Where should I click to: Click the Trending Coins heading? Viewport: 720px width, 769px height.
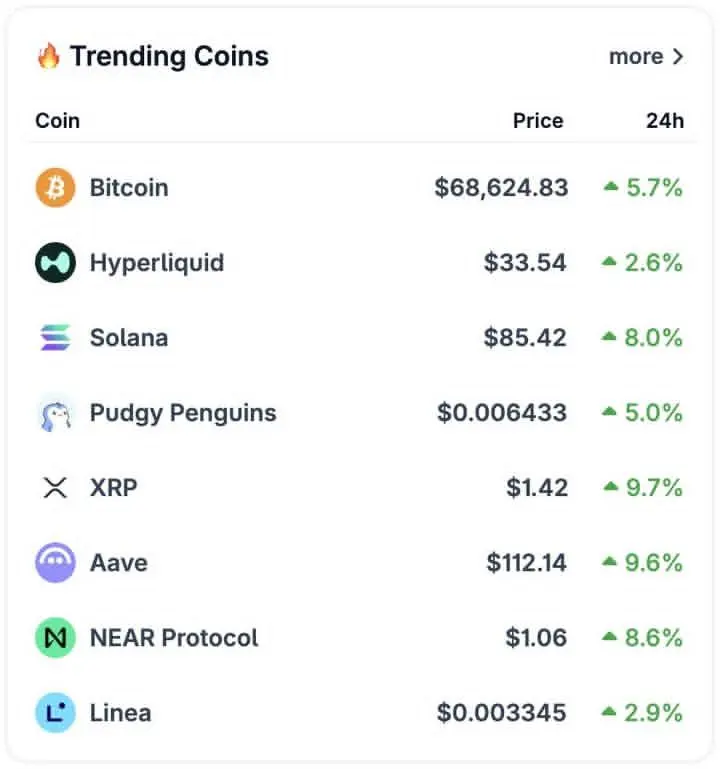[x=168, y=57]
